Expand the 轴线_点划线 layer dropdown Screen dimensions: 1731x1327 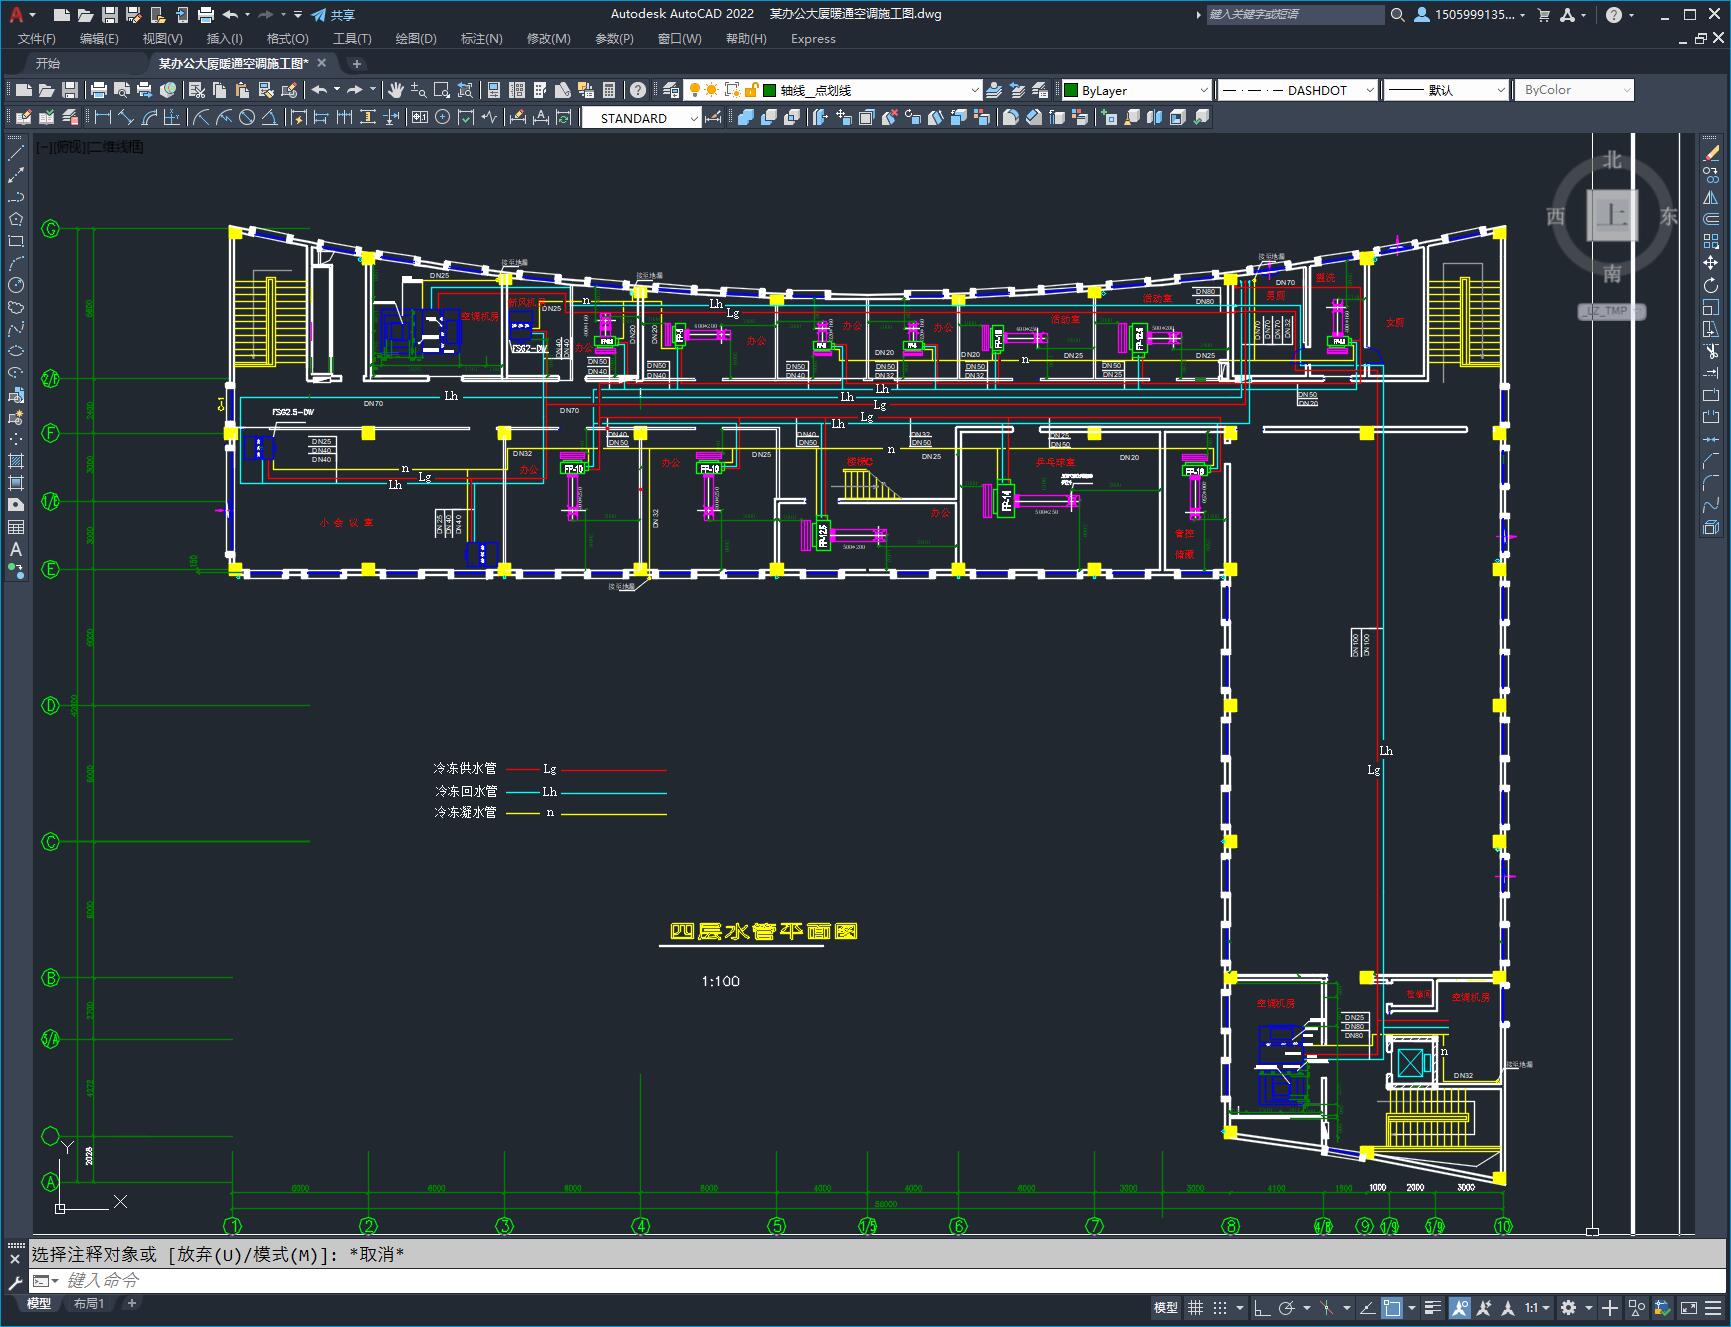point(975,90)
